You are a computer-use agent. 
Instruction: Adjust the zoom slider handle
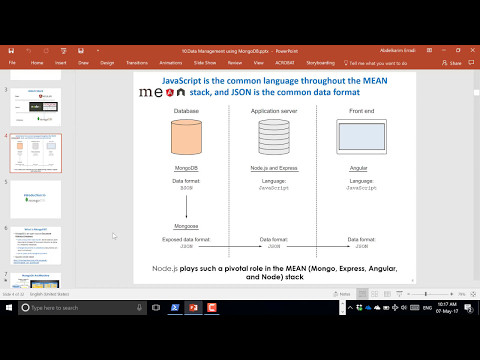pos(426,294)
